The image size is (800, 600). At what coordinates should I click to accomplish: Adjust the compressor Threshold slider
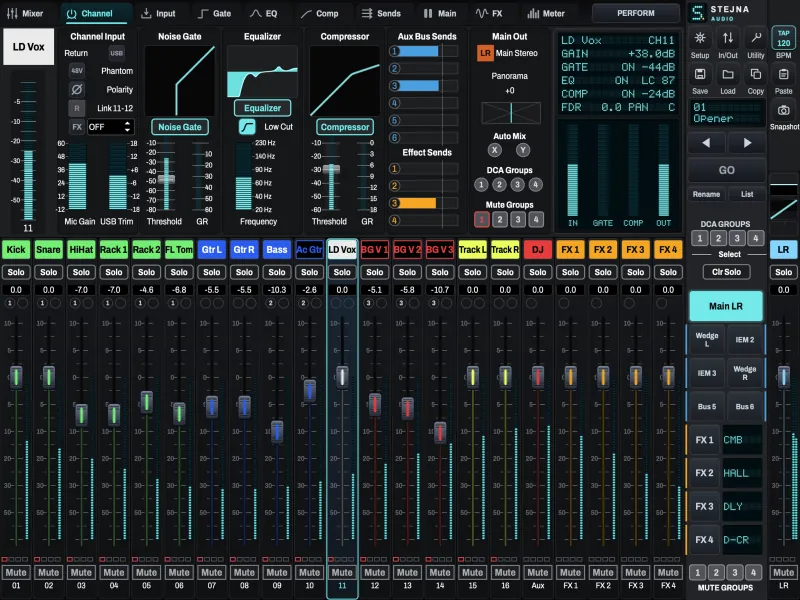pos(331,169)
